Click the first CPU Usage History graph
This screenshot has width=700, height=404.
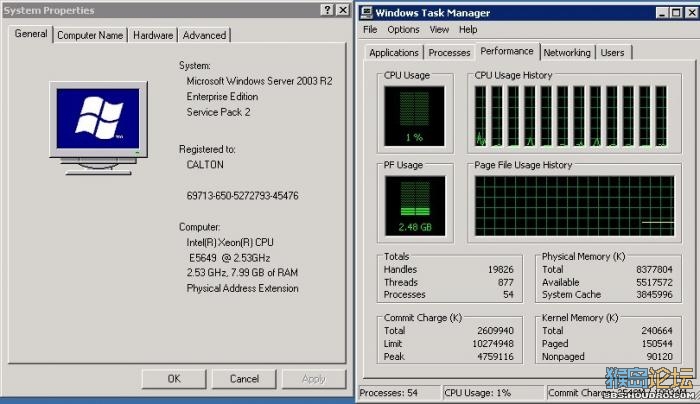[481, 116]
